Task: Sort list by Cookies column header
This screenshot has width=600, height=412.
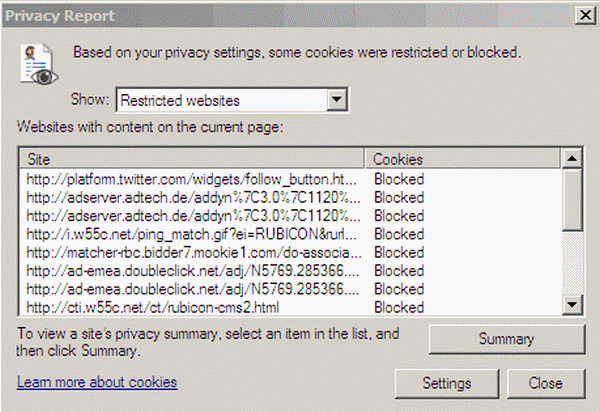Action: 462,159
